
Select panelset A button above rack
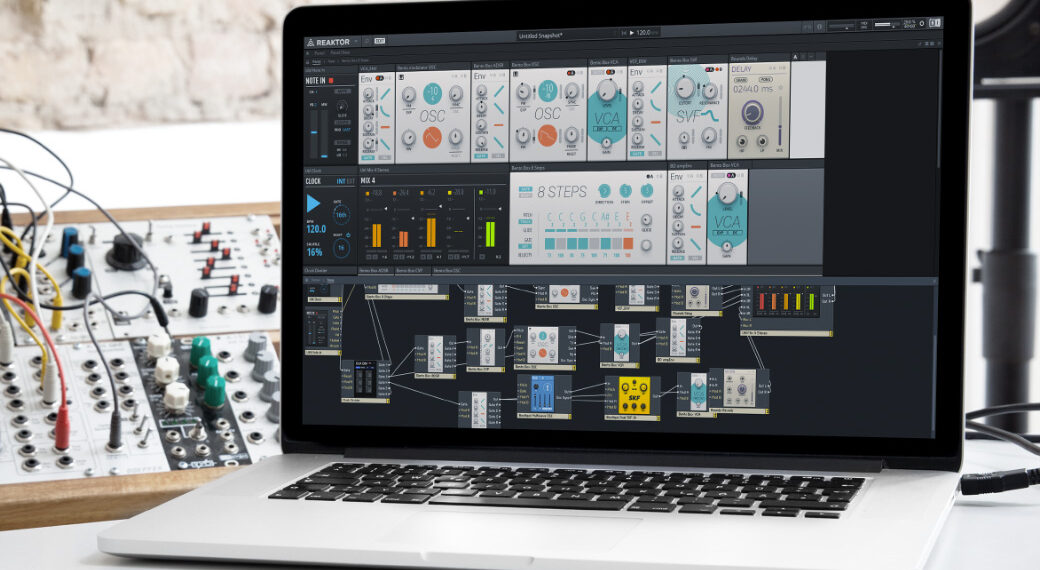795,57
